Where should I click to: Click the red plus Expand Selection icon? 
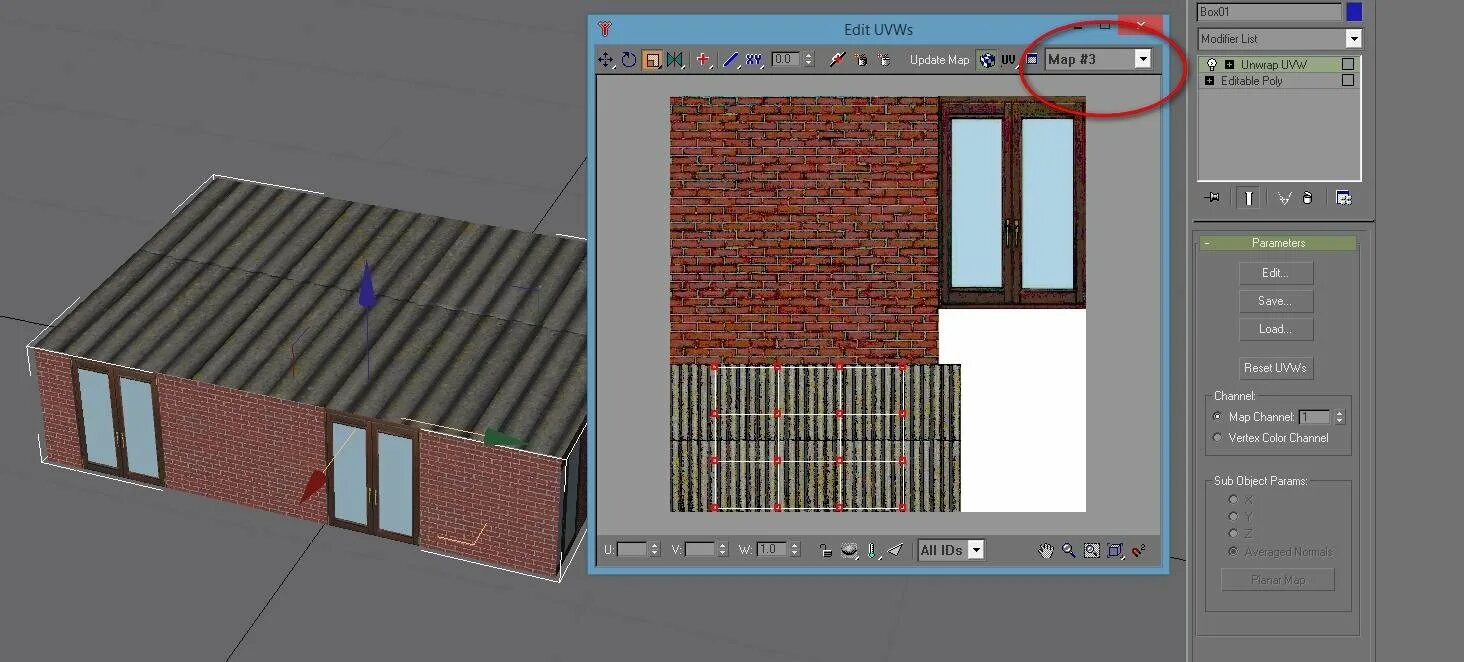[x=703, y=60]
